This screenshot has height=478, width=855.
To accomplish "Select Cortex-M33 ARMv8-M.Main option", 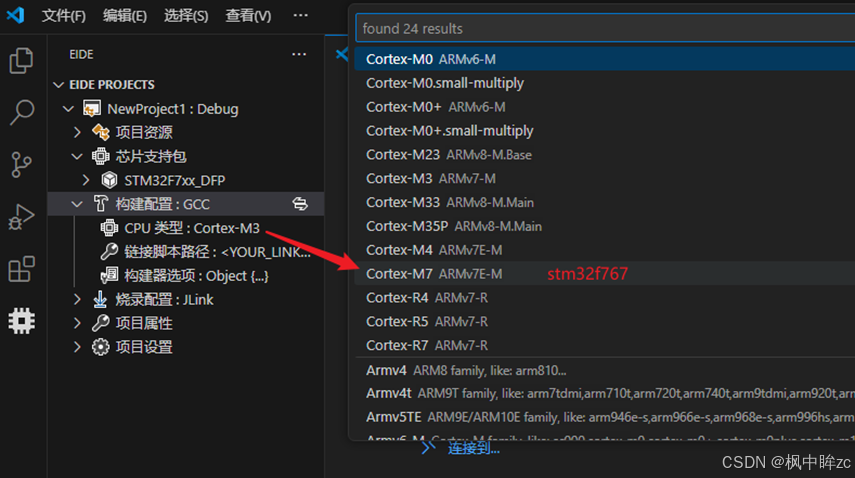I will pyautogui.click(x=605, y=202).
